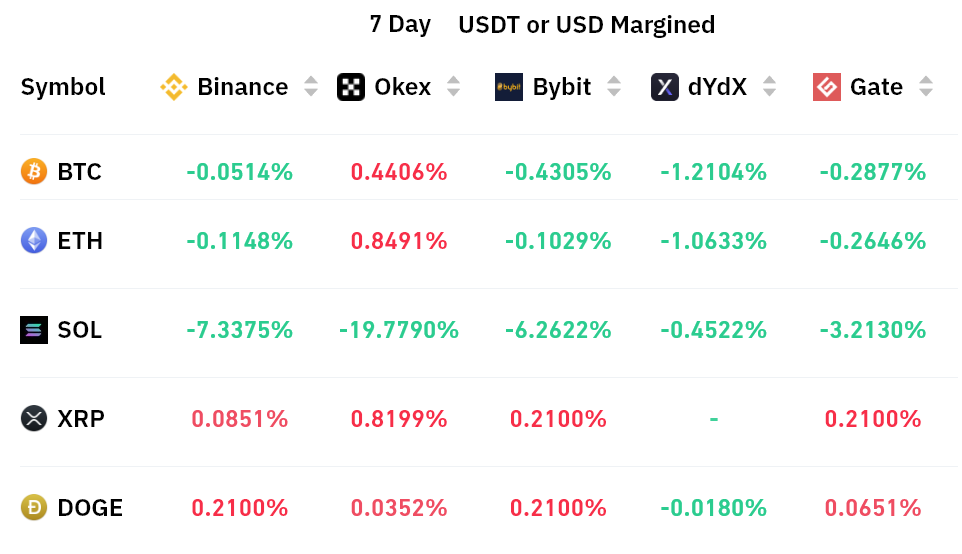Sort table by Bybit column arrows
The image size is (962, 554).
pos(613,87)
